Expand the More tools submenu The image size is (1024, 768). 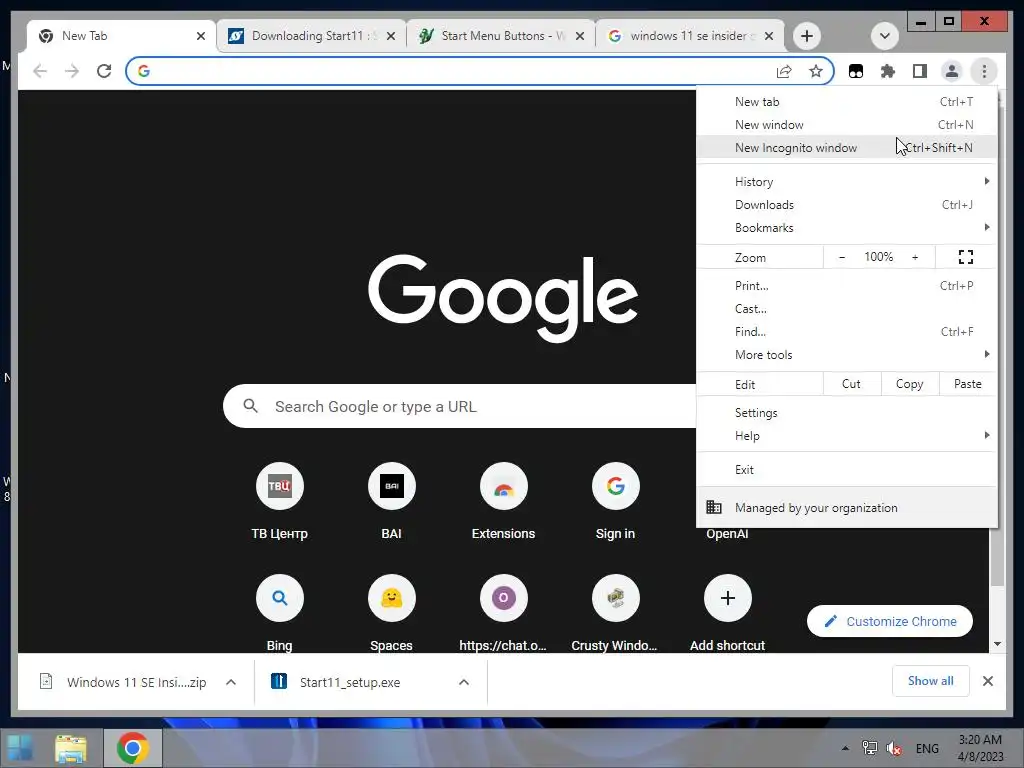click(847, 355)
